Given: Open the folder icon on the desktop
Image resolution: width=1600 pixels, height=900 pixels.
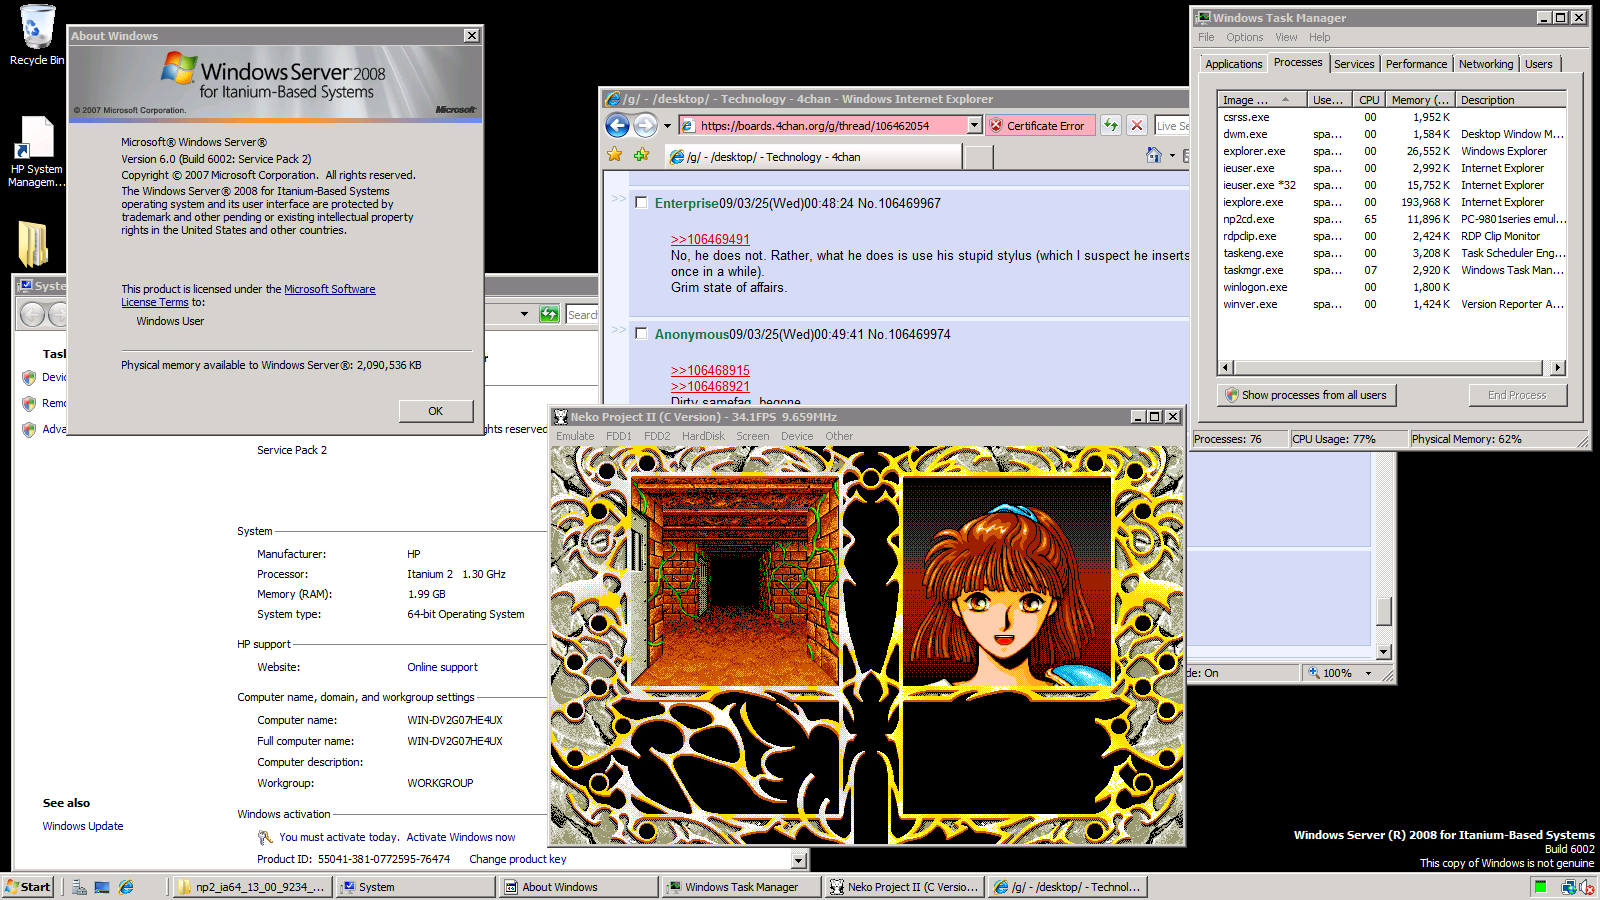Looking at the screenshot, I should click(x=33, y=243).
